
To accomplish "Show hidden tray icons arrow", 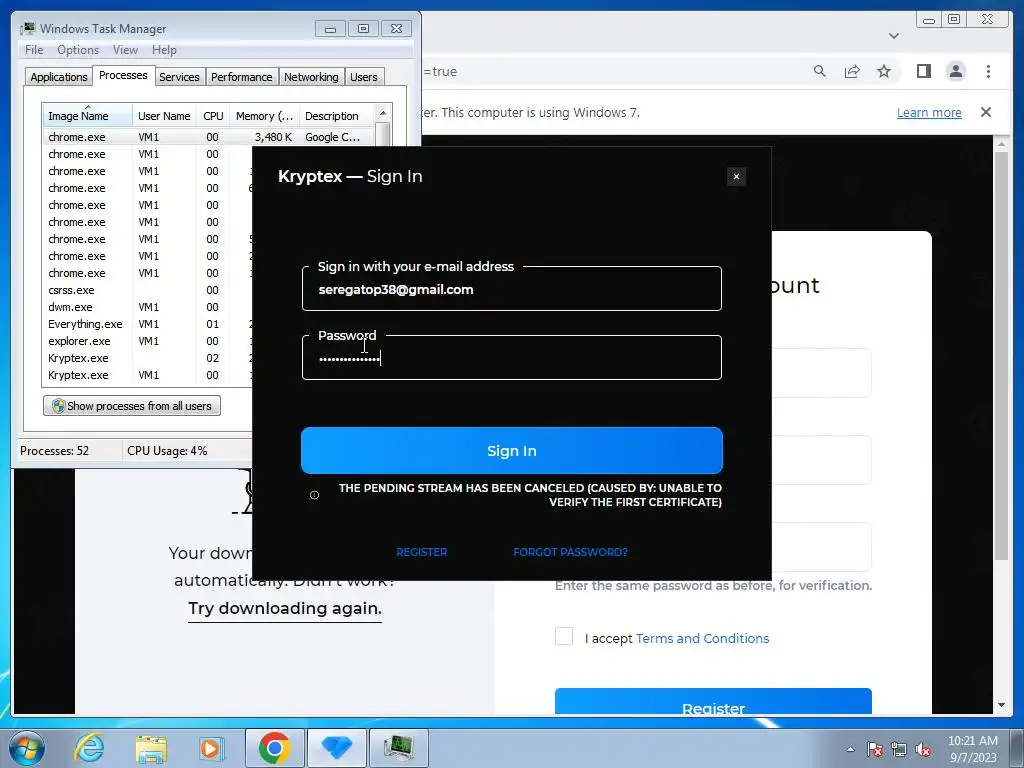I will (850, 749).
